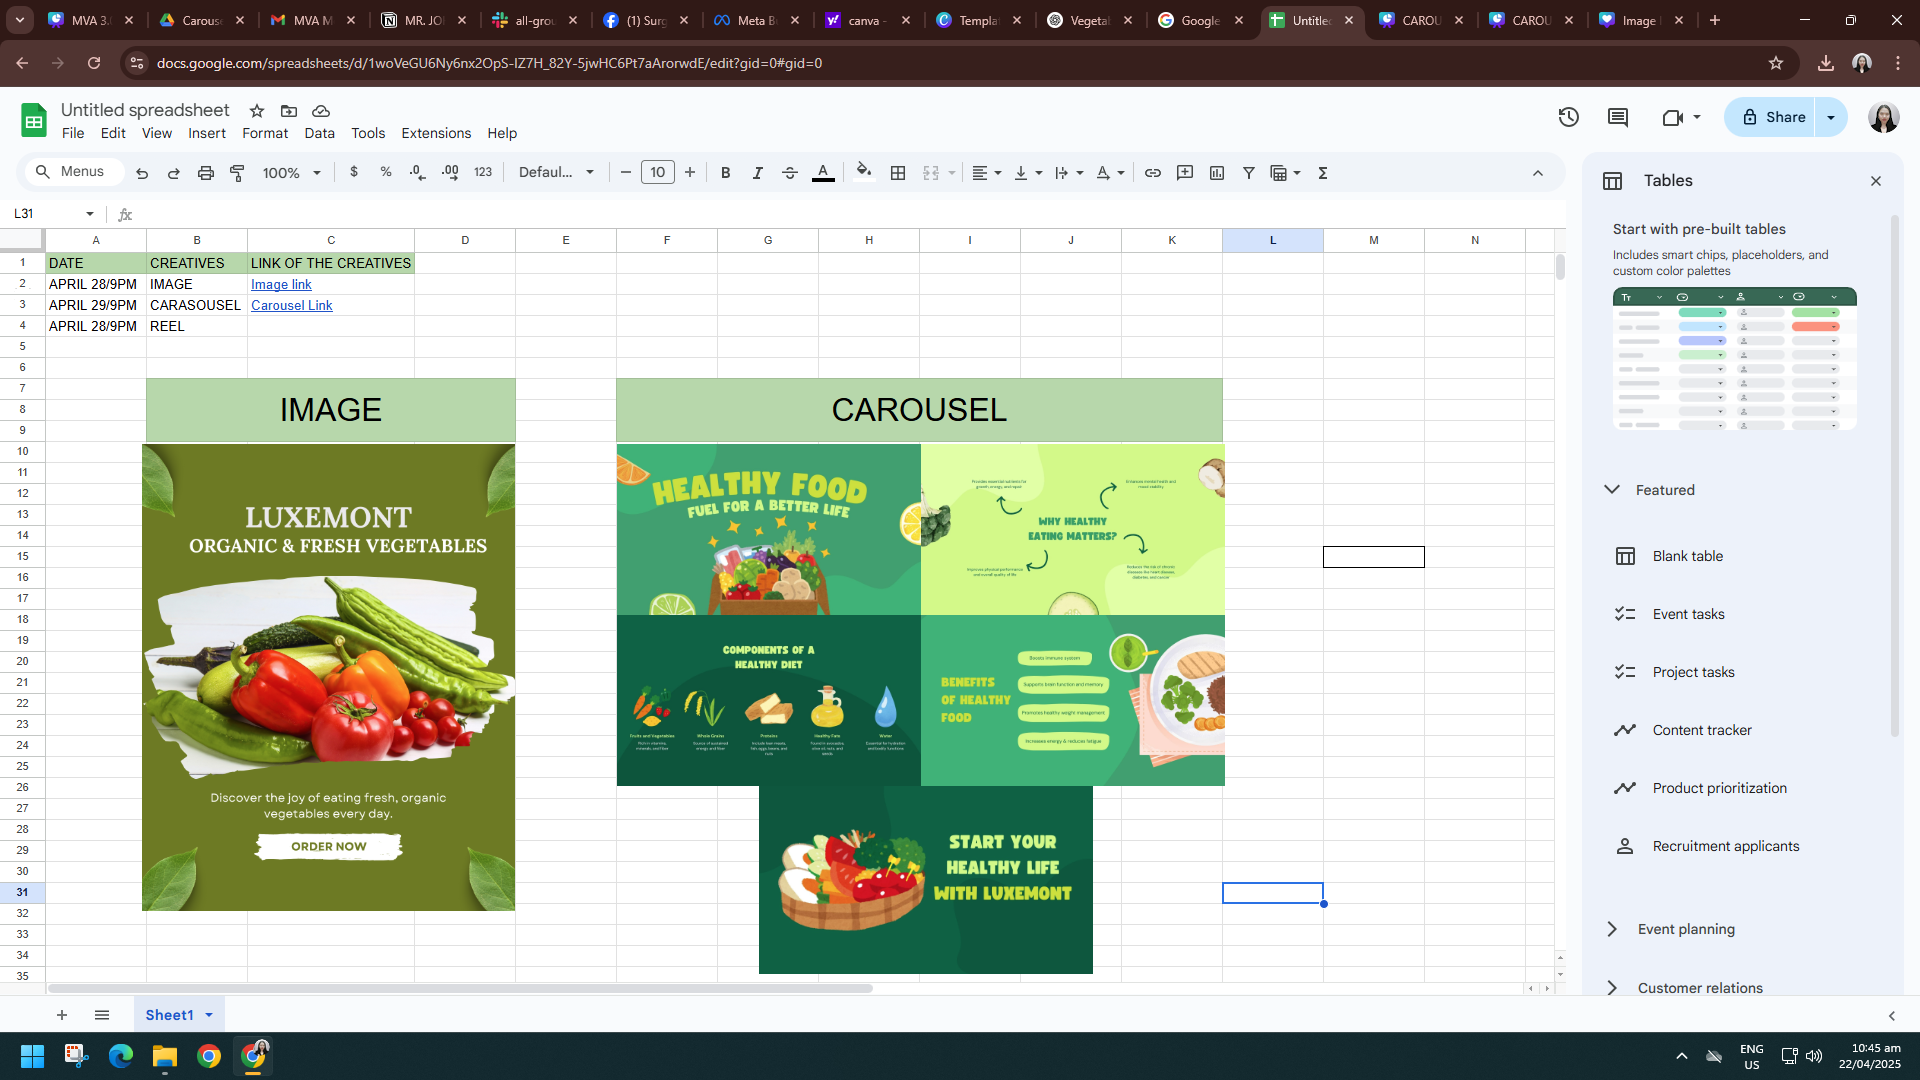The width and height of the screenshot is (1920, 1080).
Task: Open the Extensions menu
Action: coord(436,133)
